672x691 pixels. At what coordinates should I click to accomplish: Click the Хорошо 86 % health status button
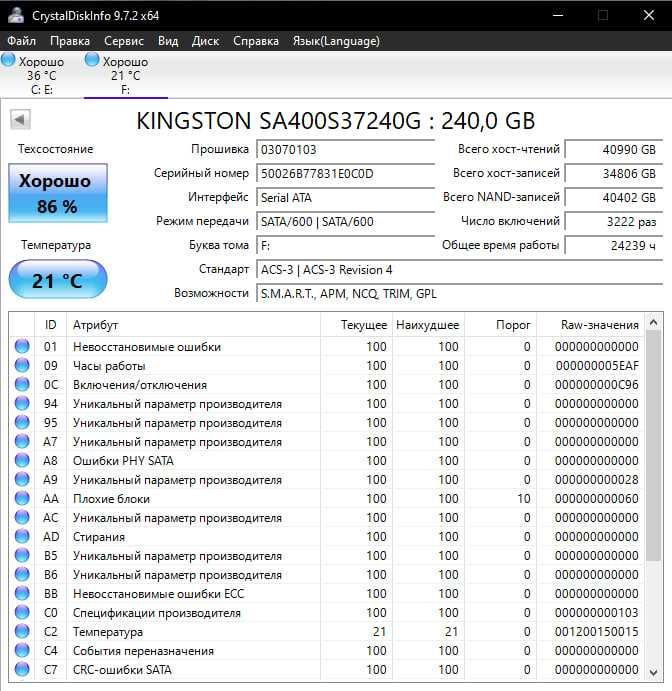pyautogui.click(x=58, y=193)
